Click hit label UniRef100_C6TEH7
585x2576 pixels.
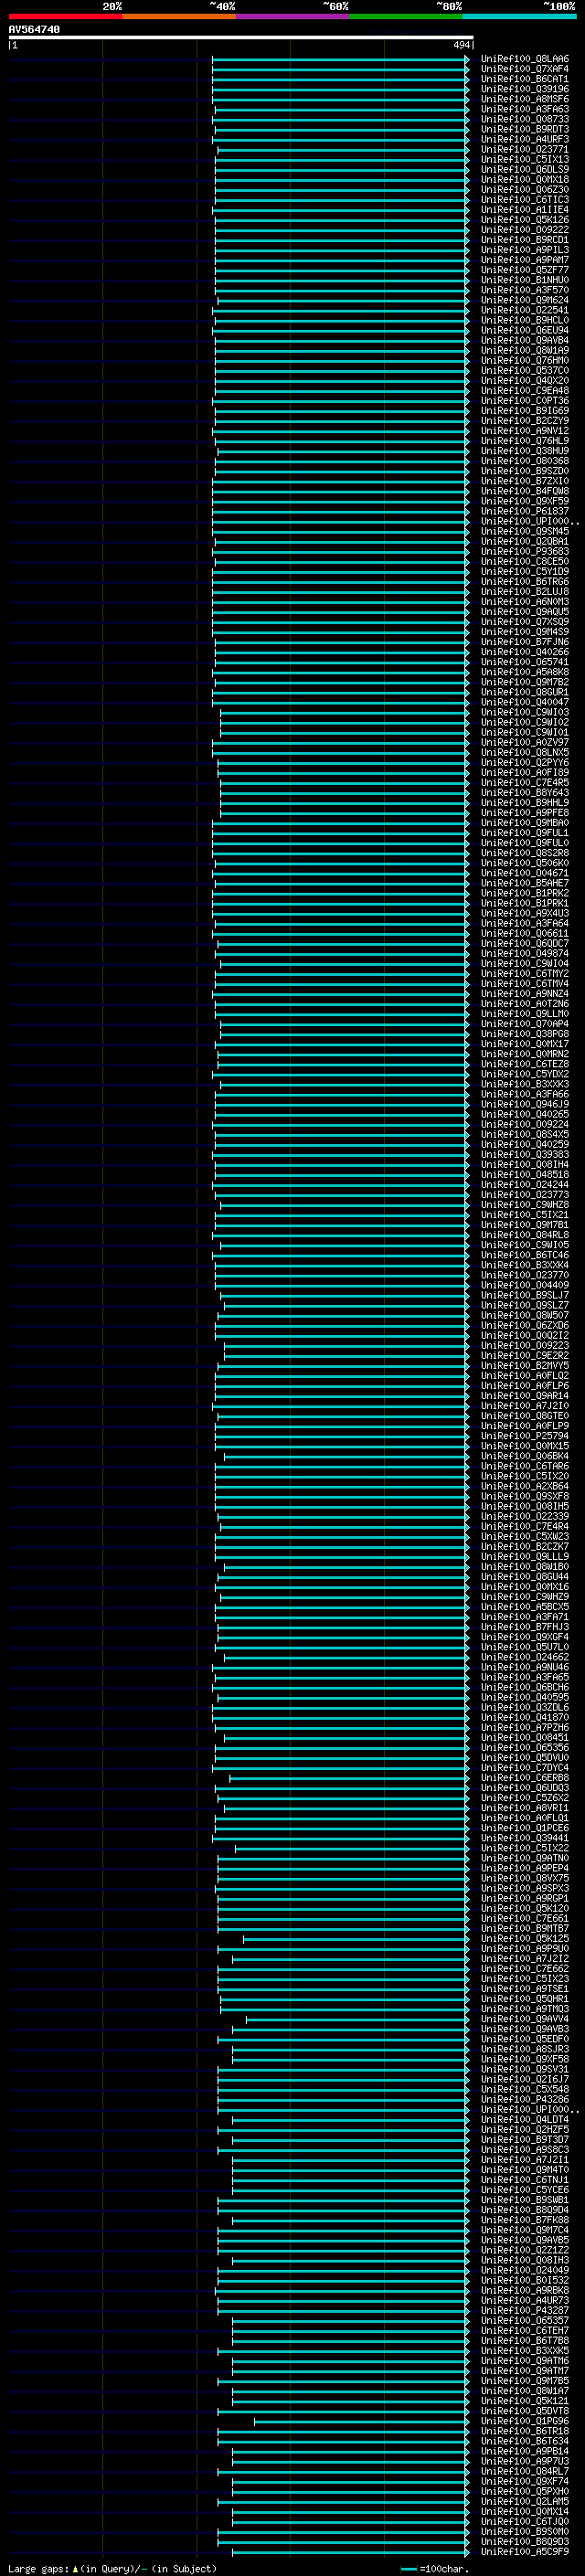(524, 2330)
